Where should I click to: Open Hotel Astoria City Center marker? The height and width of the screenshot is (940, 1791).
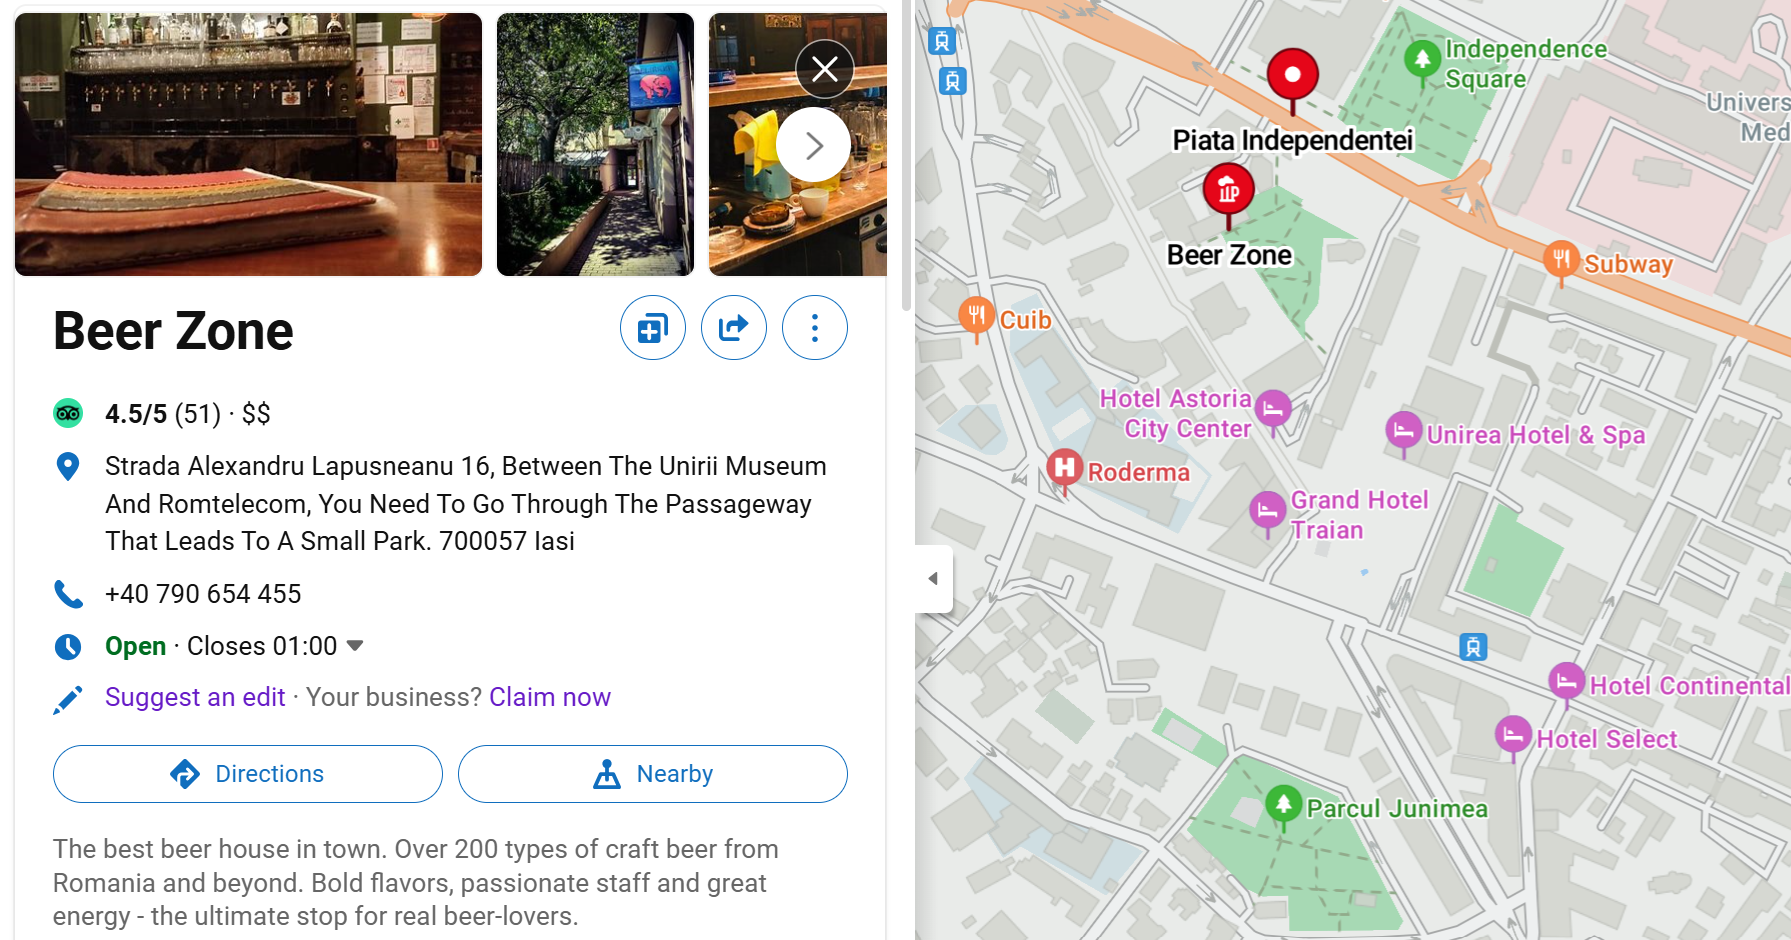[1273, 410]
